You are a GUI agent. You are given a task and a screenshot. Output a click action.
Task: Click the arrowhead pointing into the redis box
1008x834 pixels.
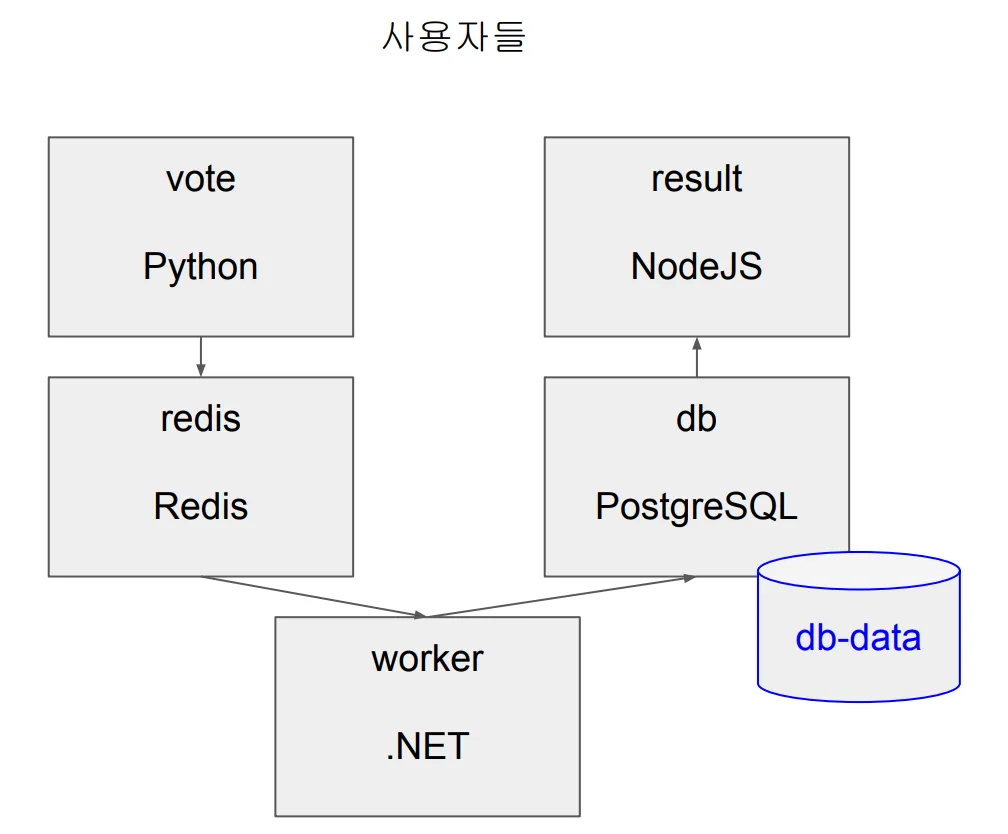click(201, 371)
